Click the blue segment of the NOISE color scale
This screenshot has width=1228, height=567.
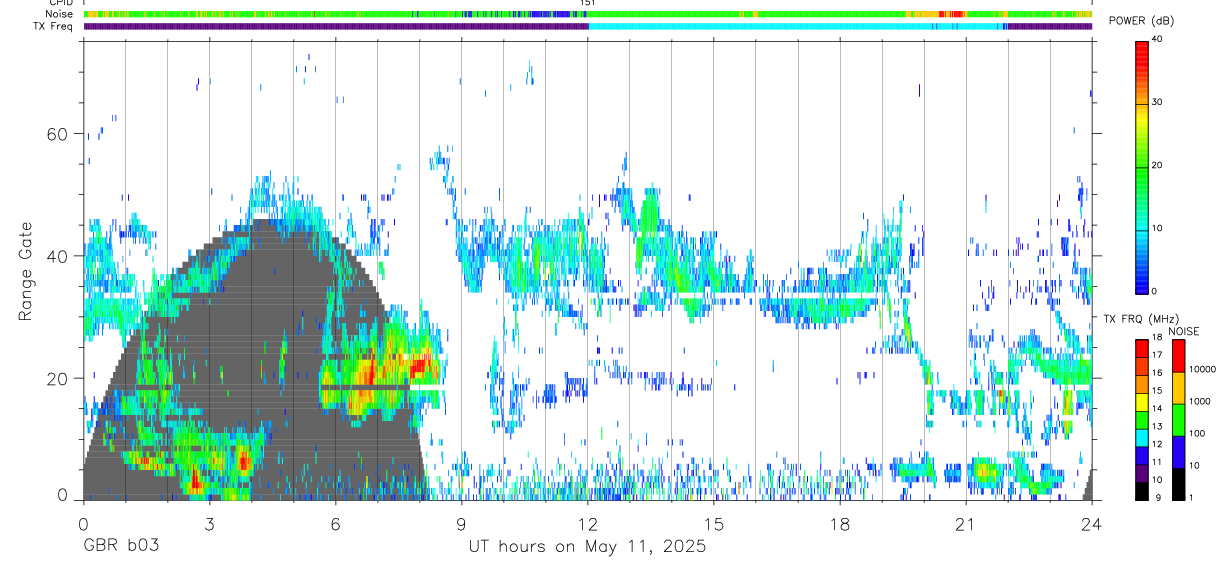[x=1179, y=452]
